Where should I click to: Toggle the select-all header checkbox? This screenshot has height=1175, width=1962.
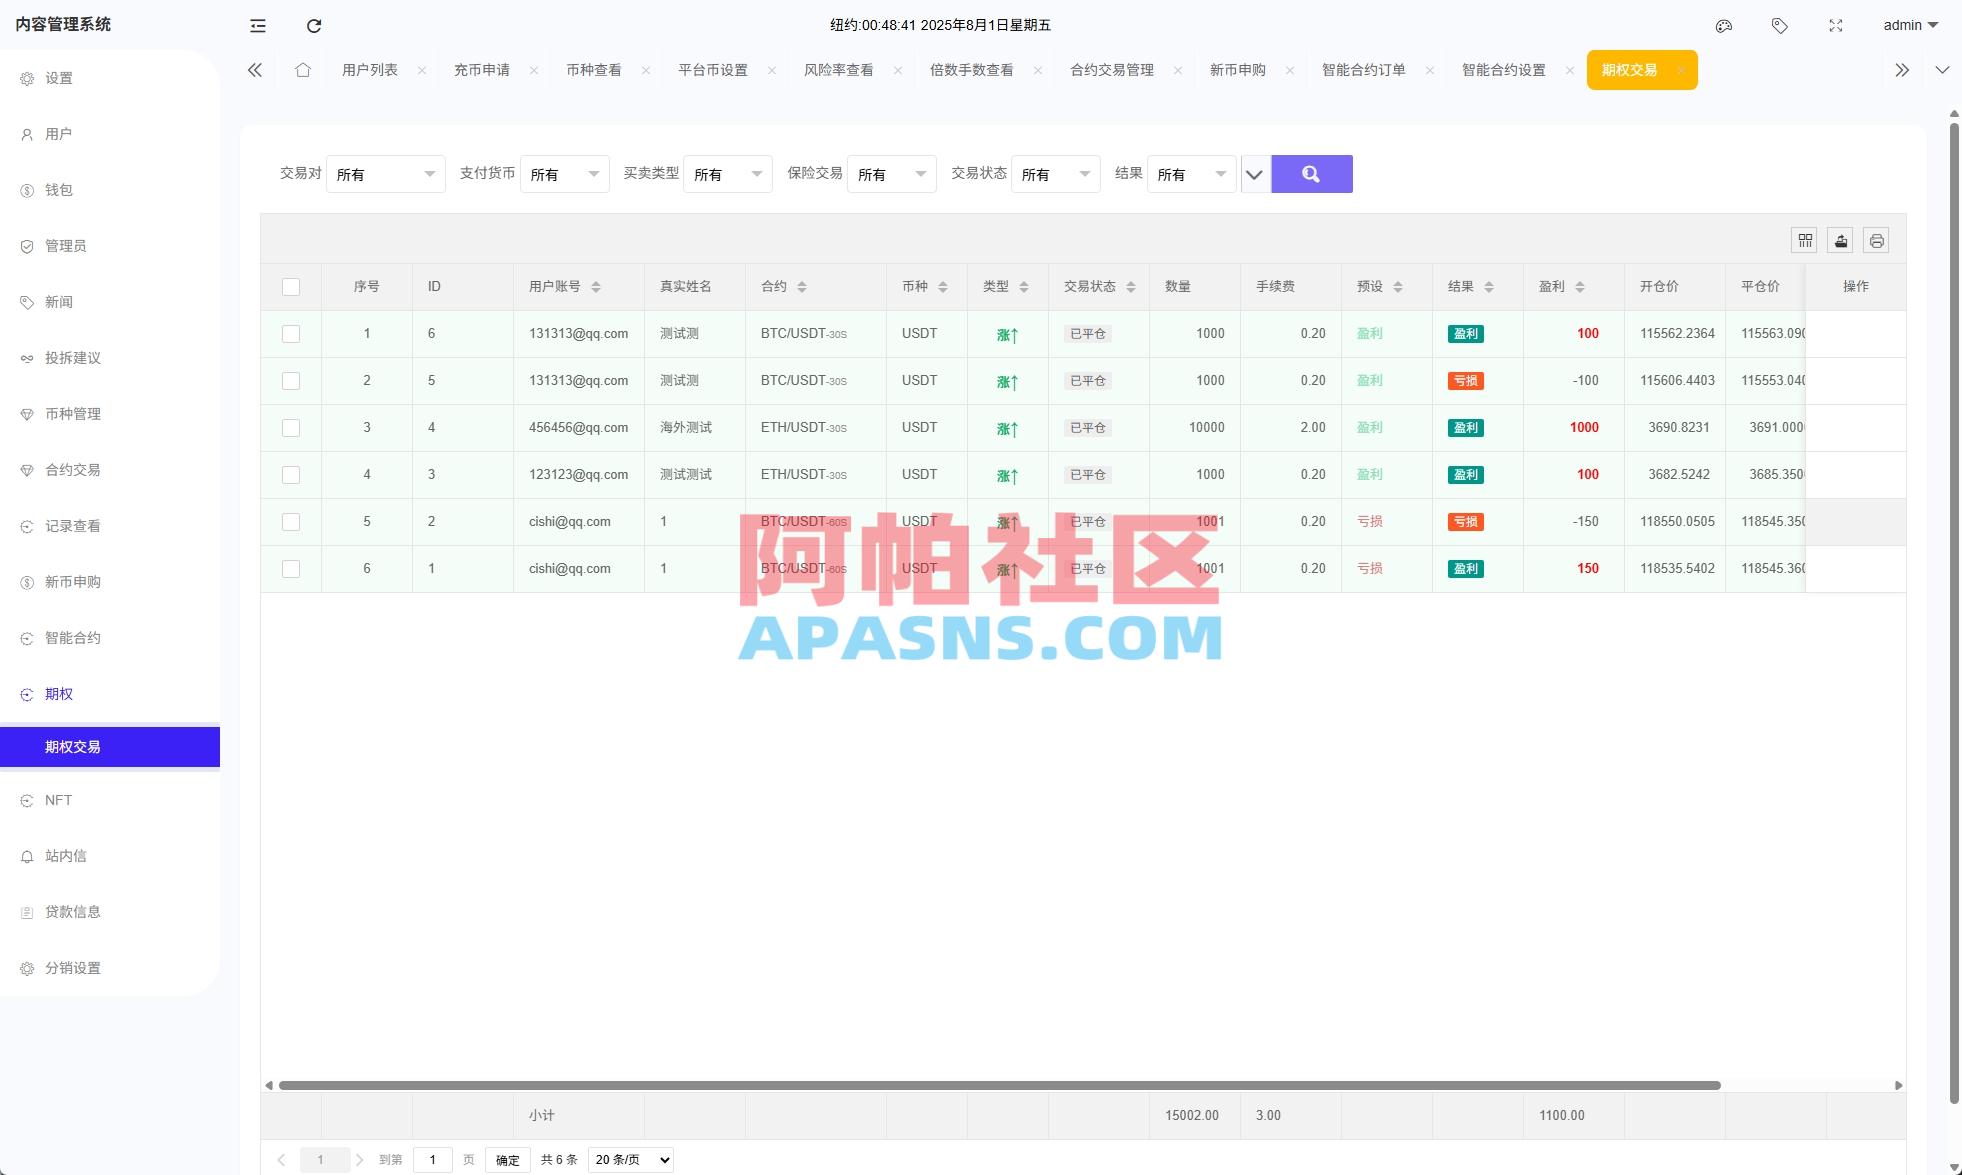[291, 287]
